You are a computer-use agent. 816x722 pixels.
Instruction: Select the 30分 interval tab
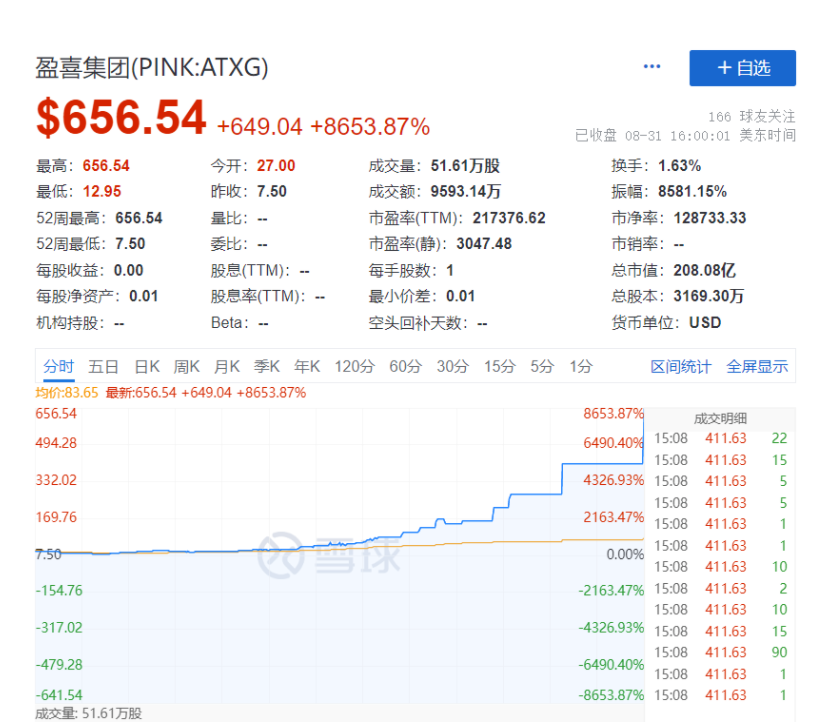click(x=453, y=366)
